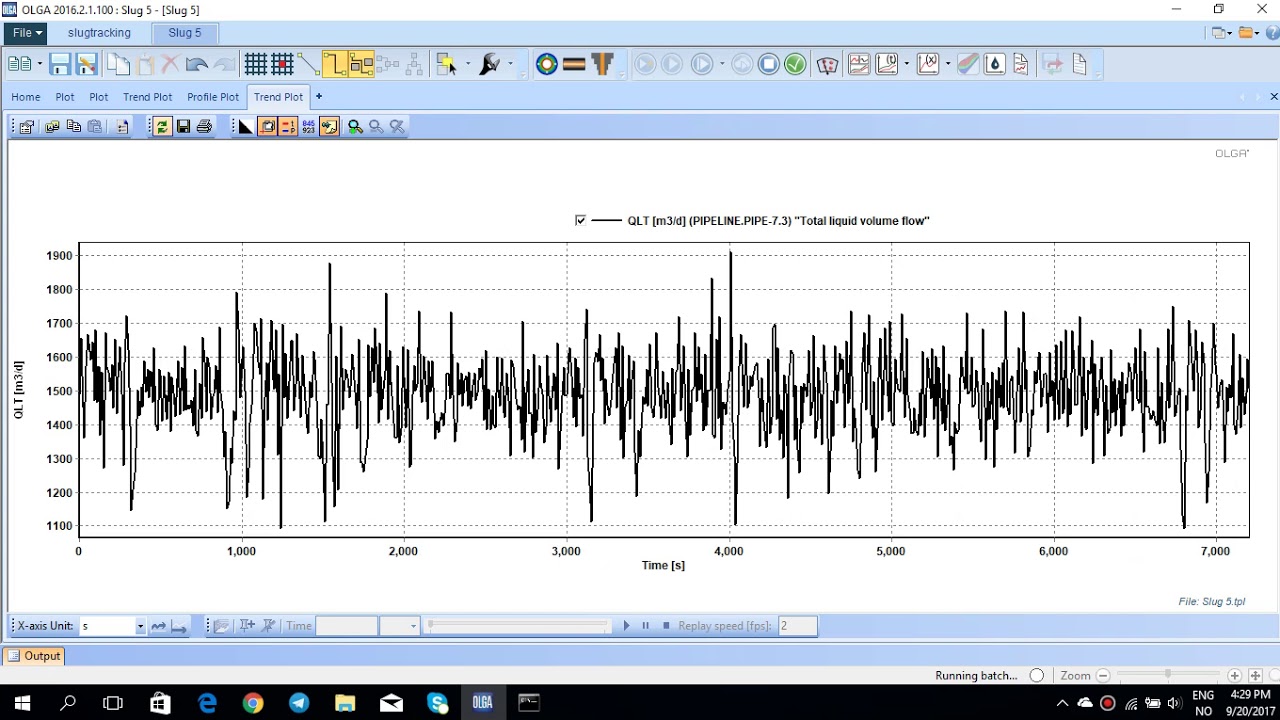Expand the new case dropdown arrow
The height and width of the screenshot is (720, 1280).
coord(39,65)
